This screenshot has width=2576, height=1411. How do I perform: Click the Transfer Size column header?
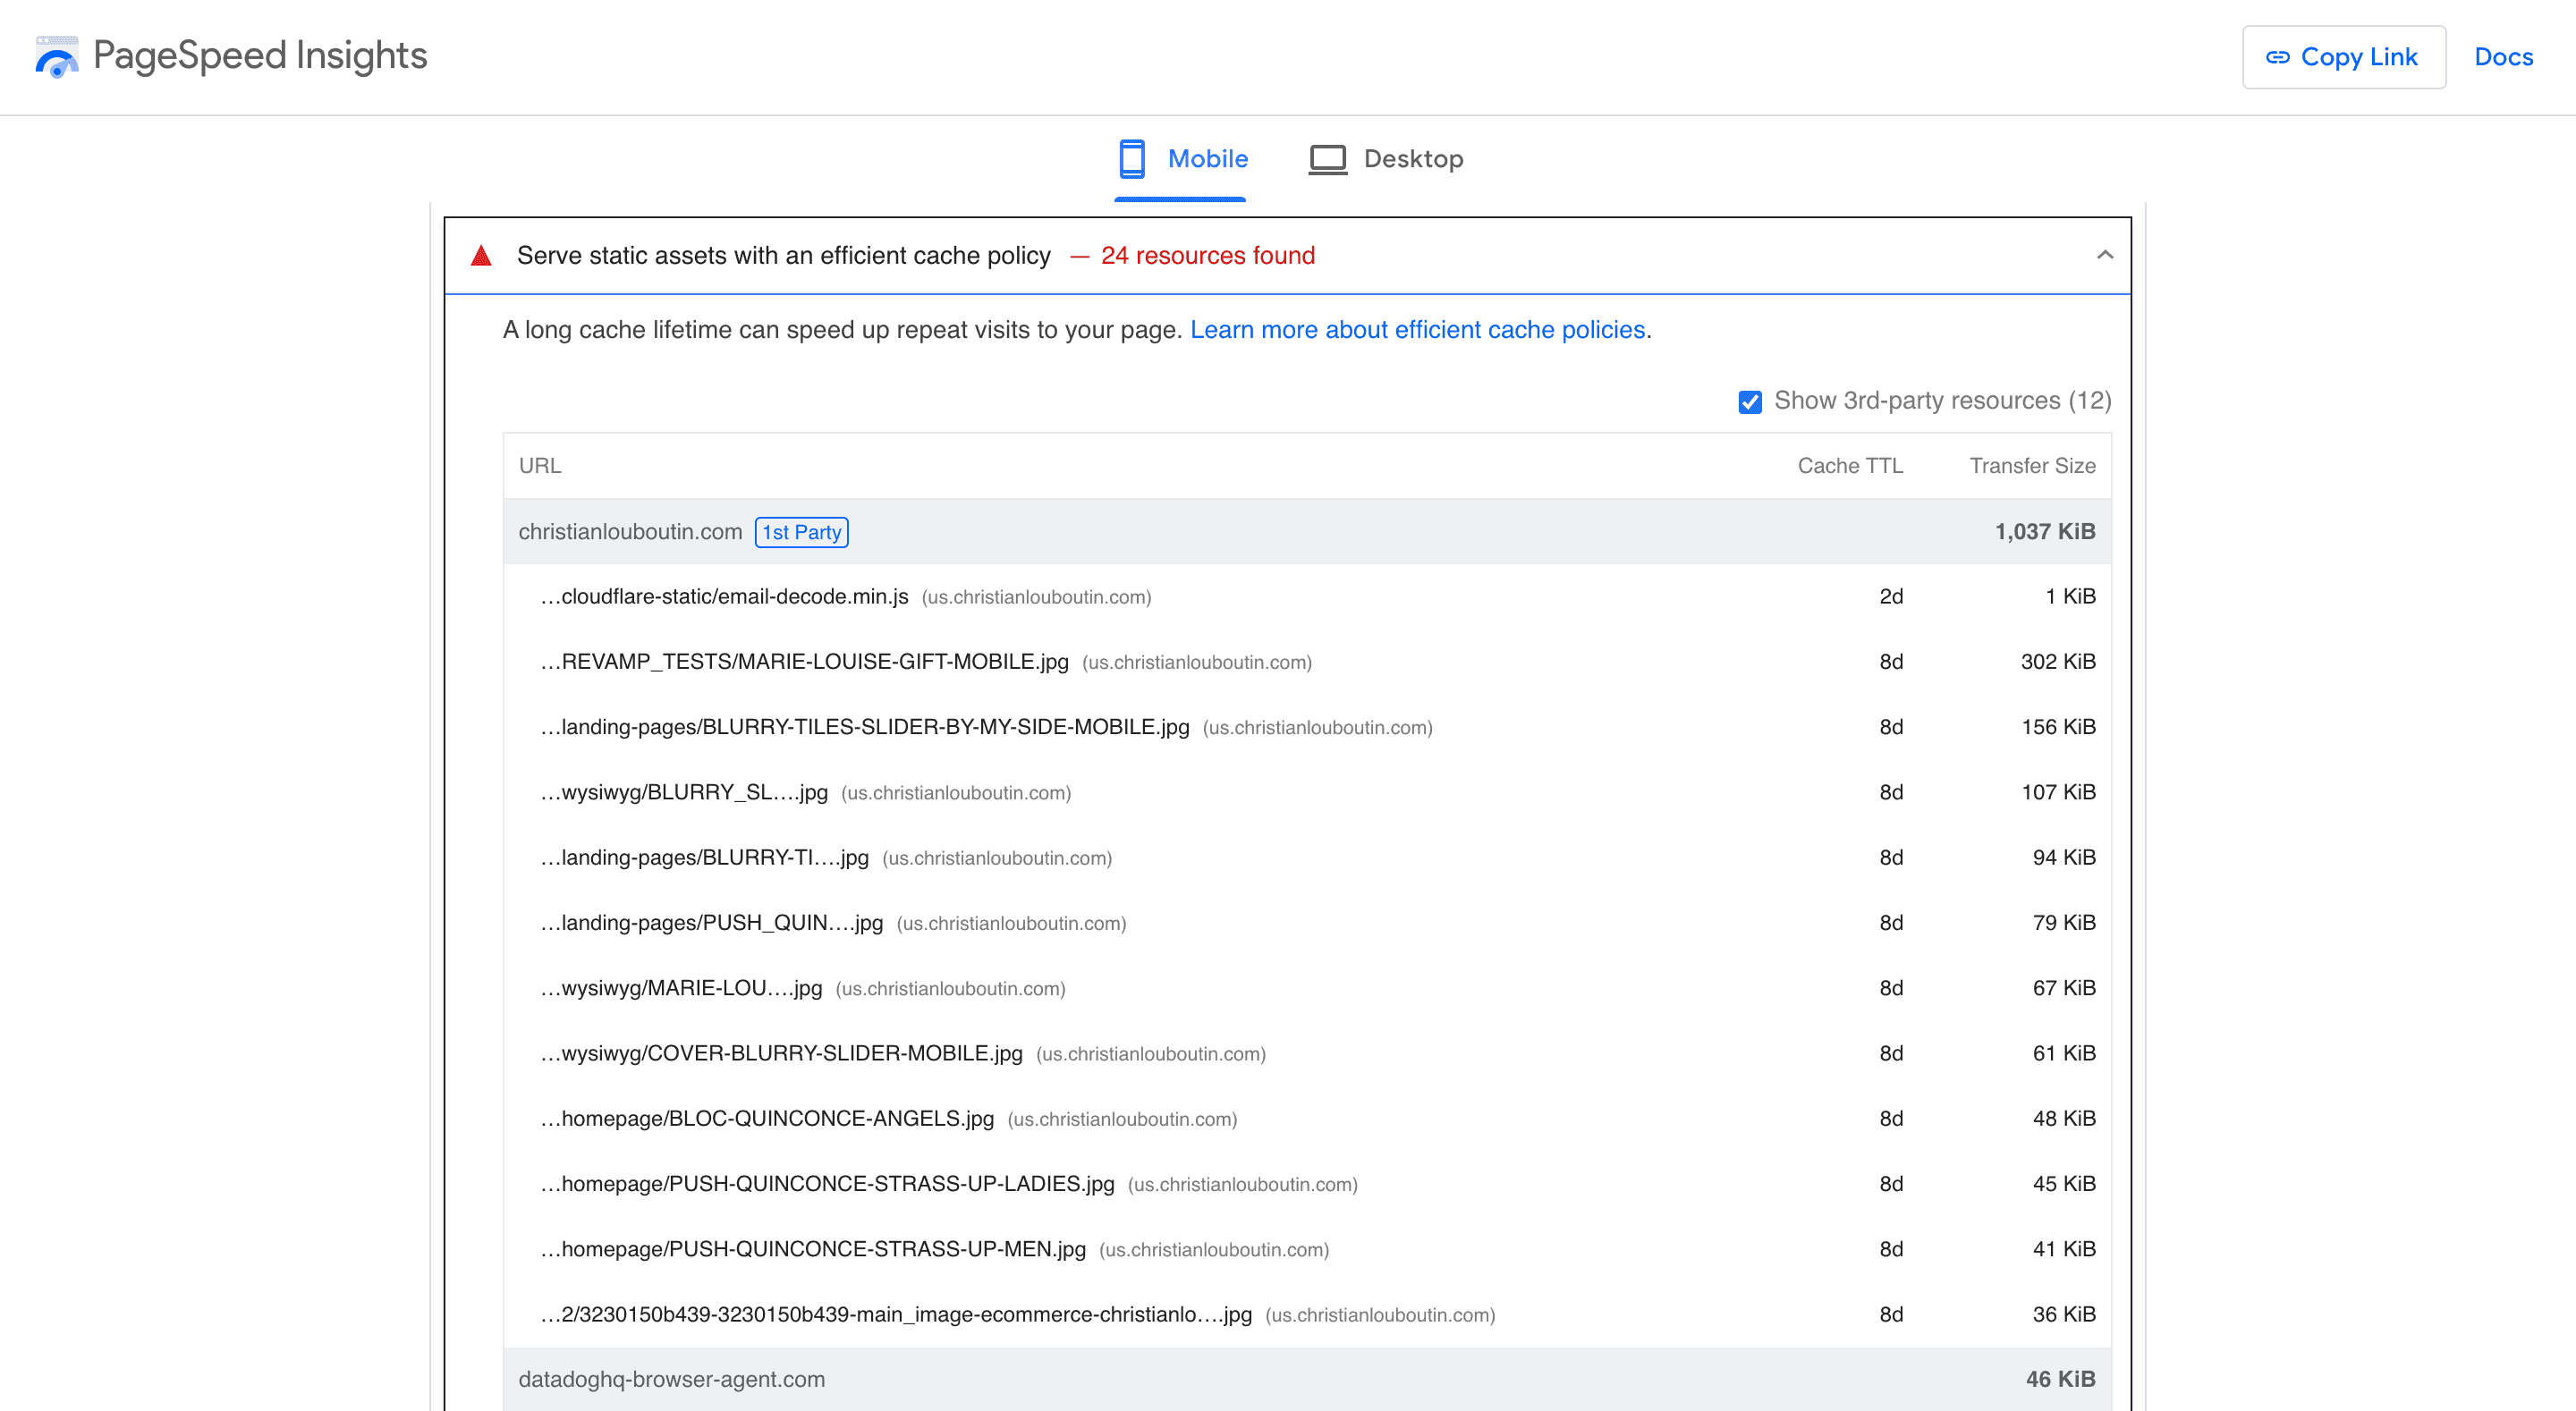click(x=2032, y=466)
